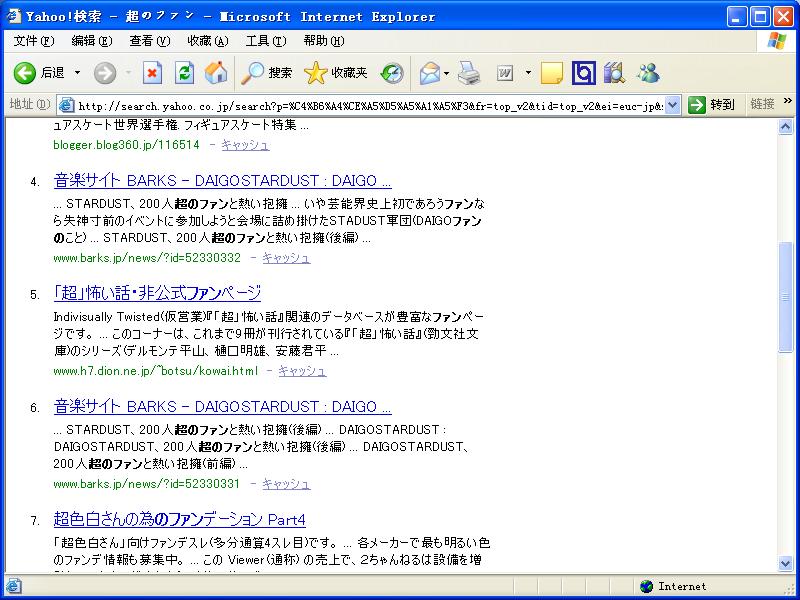The image size is (800, 600).
Task: Open the Search (搜索) magnifier button
Action: [266, 73]
